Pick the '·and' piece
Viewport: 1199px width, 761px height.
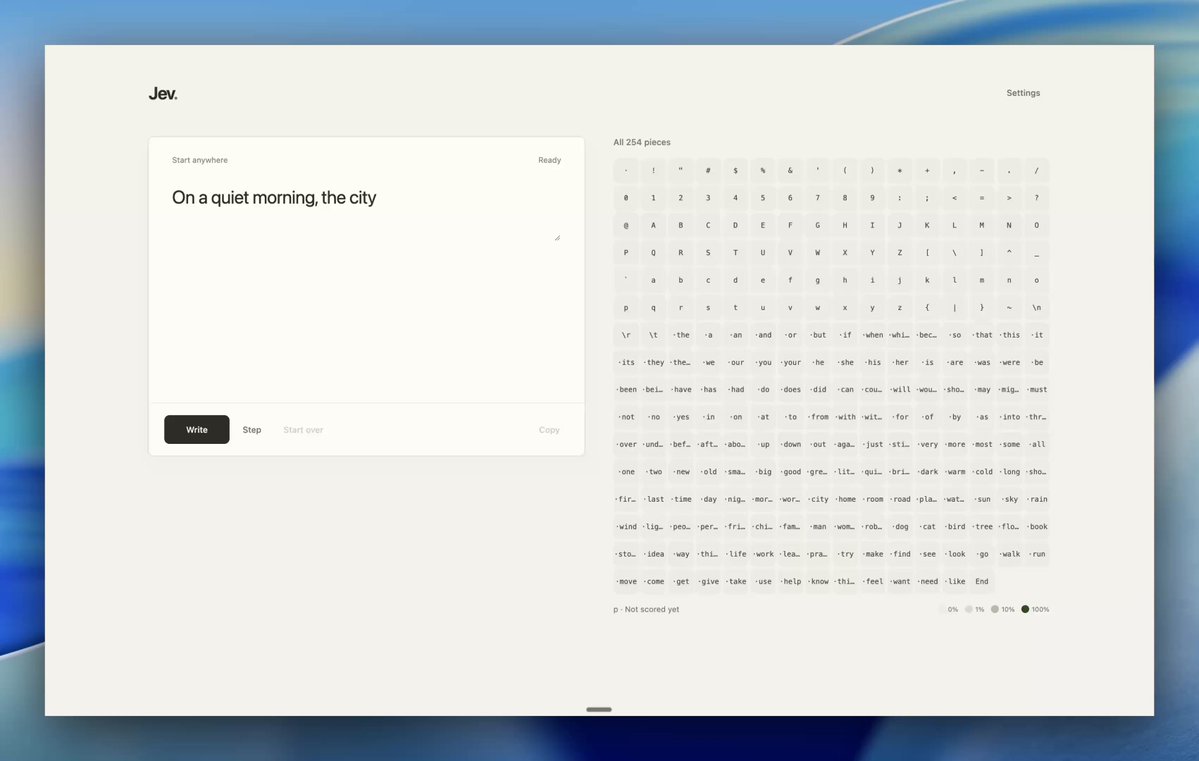pyautogui.click(x=763, y=335)
